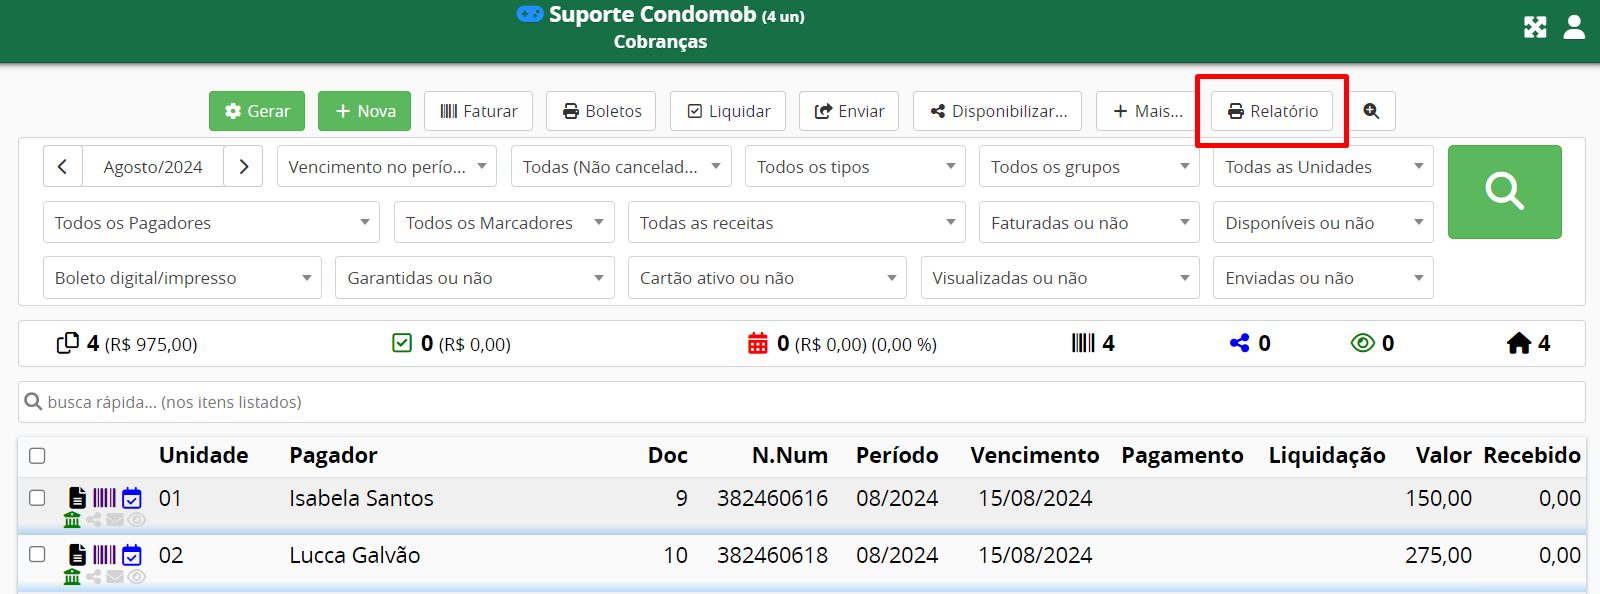Click the zoom magnifier button beside Relatório
The width and height of the screenshot is (1600, 594).
[1371, 111]
